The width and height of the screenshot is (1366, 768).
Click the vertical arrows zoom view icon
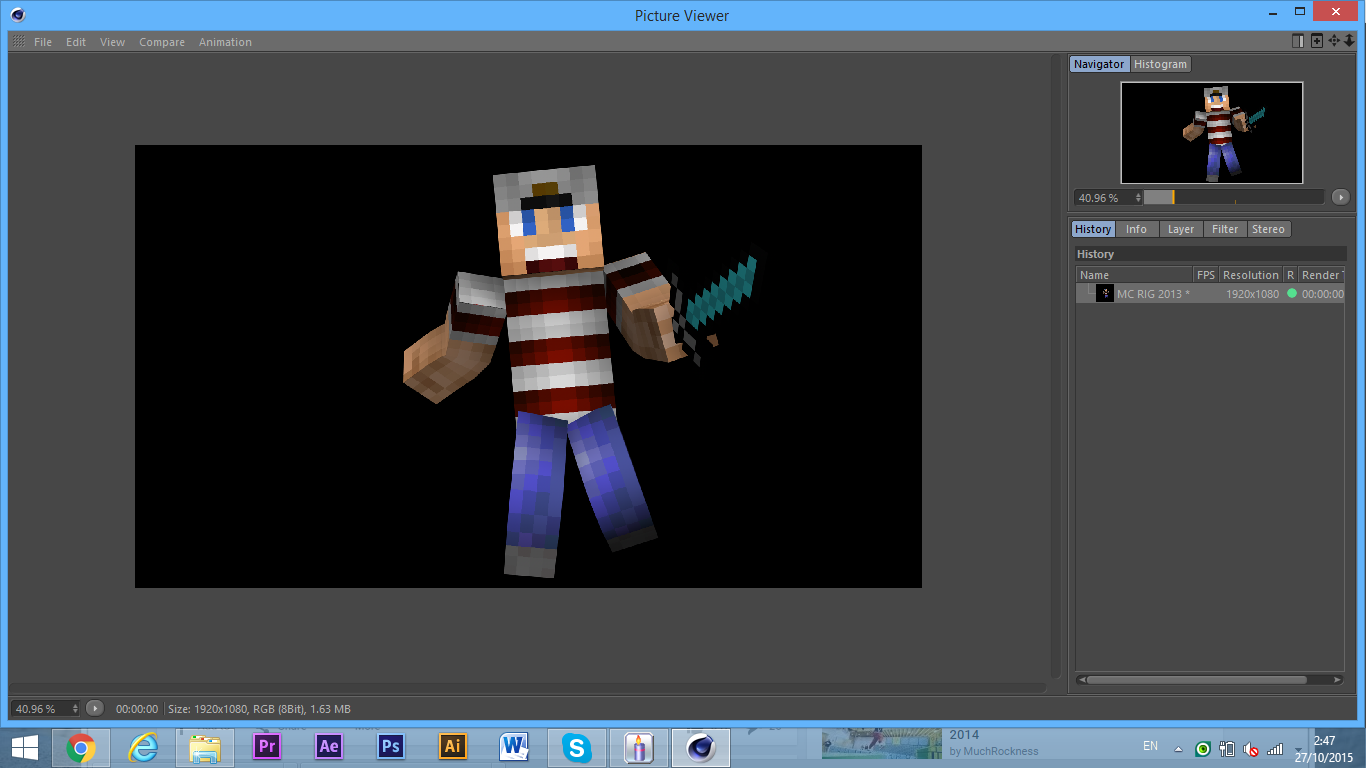tap(1348, 41)
